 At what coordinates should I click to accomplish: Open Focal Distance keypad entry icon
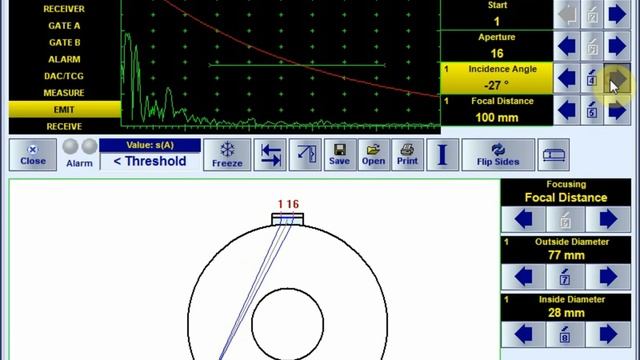(592, 110)
